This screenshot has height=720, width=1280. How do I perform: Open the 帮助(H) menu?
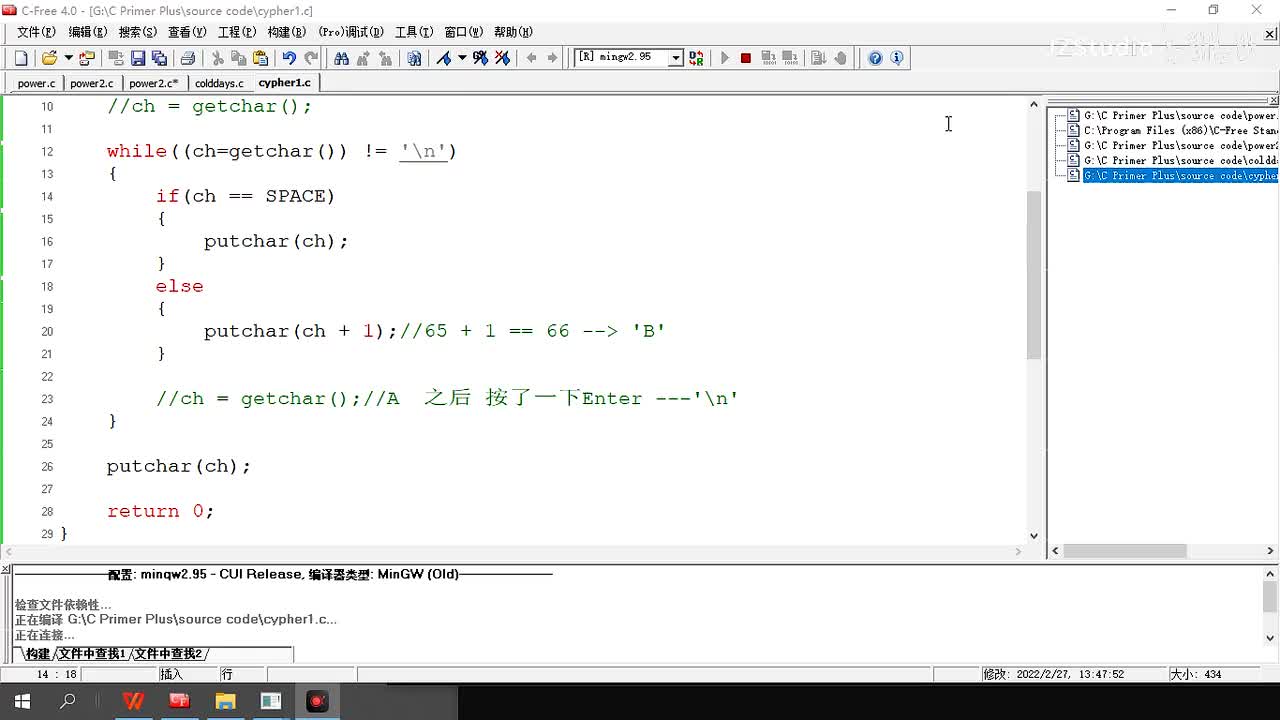(513, 32)
